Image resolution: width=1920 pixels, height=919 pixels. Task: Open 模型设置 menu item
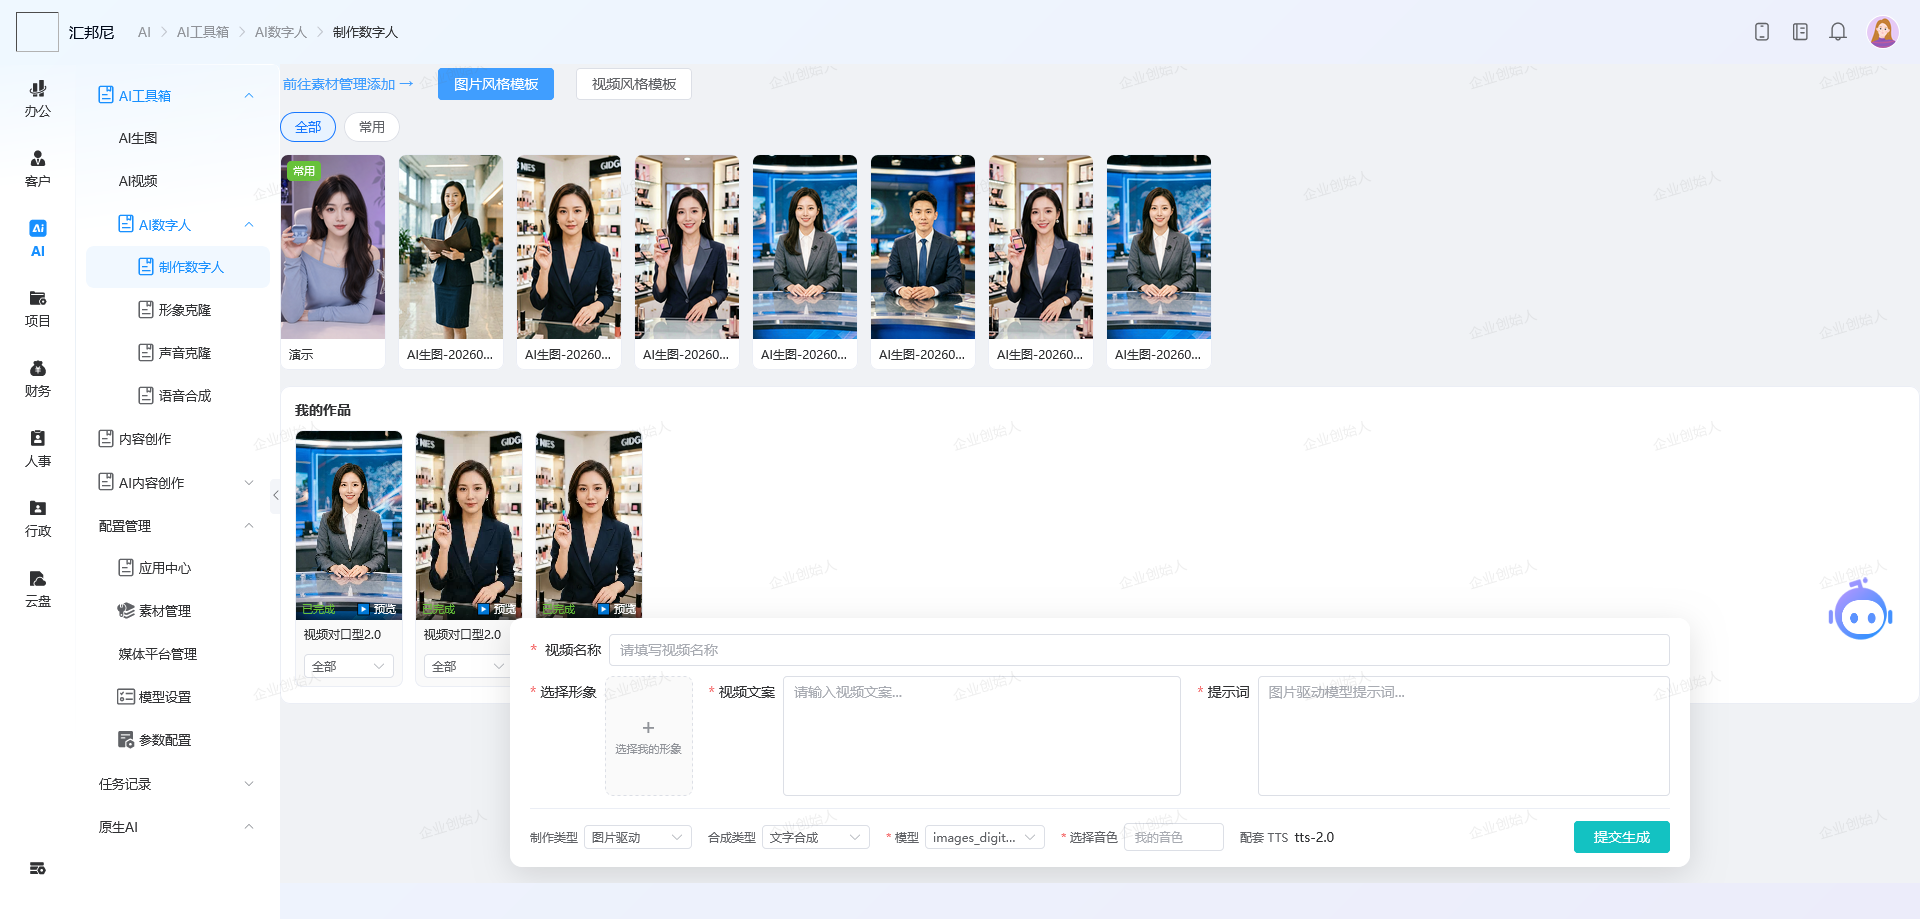[165, 697]
